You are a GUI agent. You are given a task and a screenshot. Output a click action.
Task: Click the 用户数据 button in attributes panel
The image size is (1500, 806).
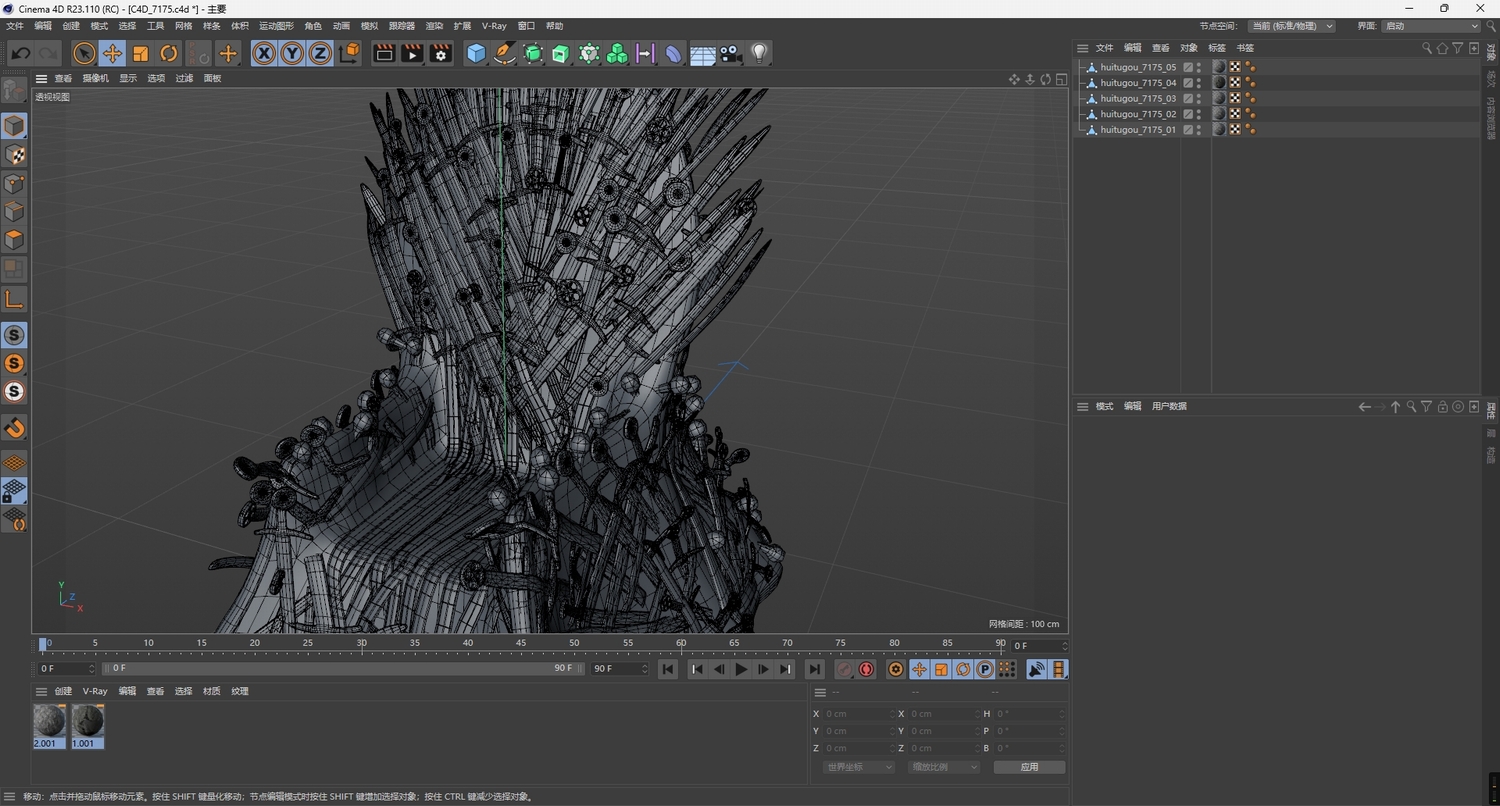click(x=1168, y=406)
